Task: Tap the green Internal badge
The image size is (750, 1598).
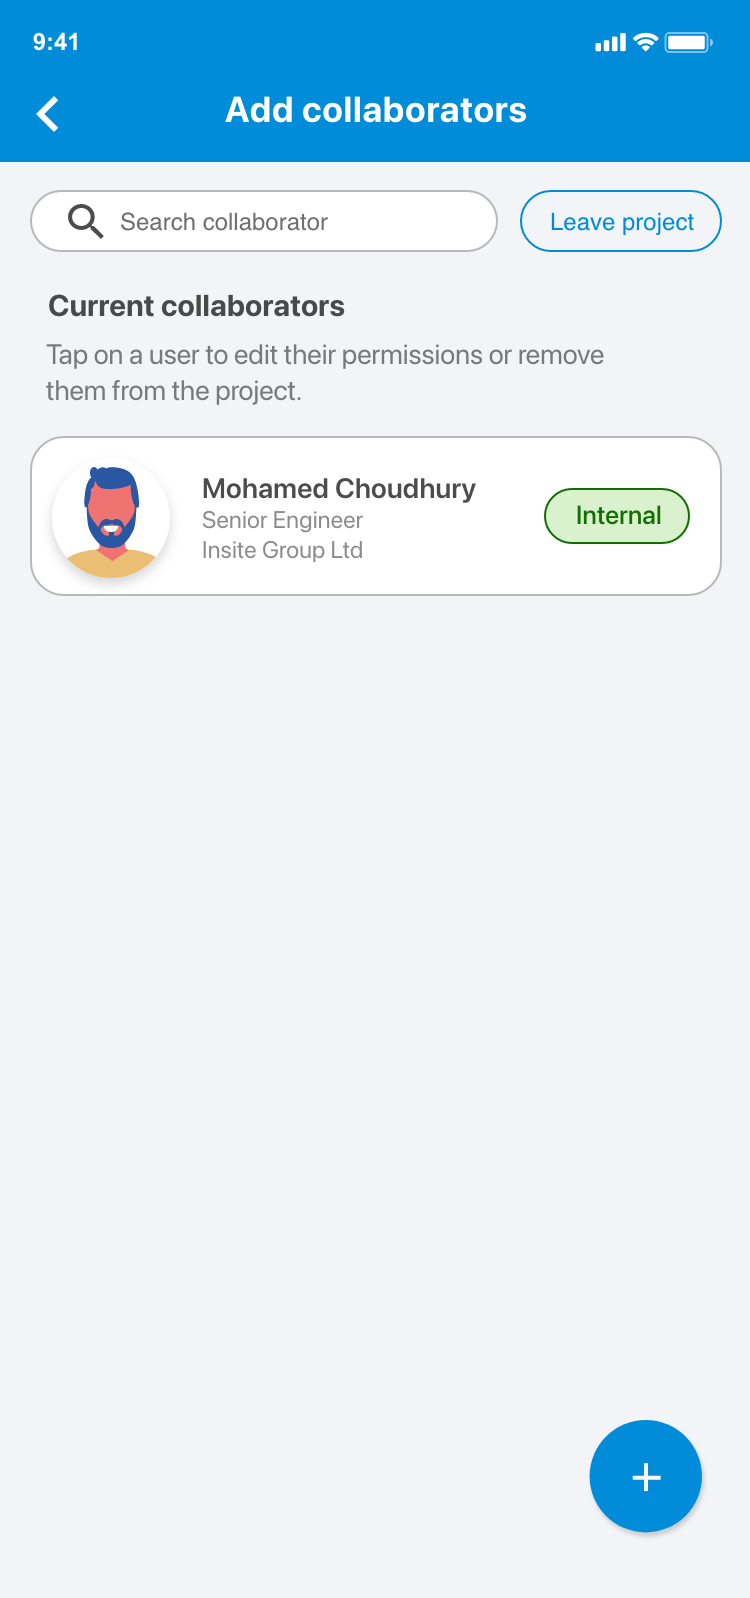Action: tap(617, 516)
